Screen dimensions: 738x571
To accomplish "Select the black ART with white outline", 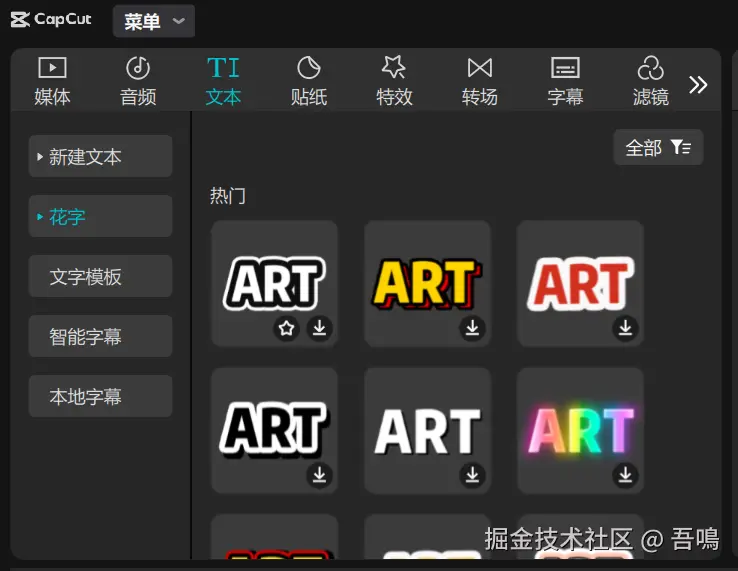I will tap(274, 431).
